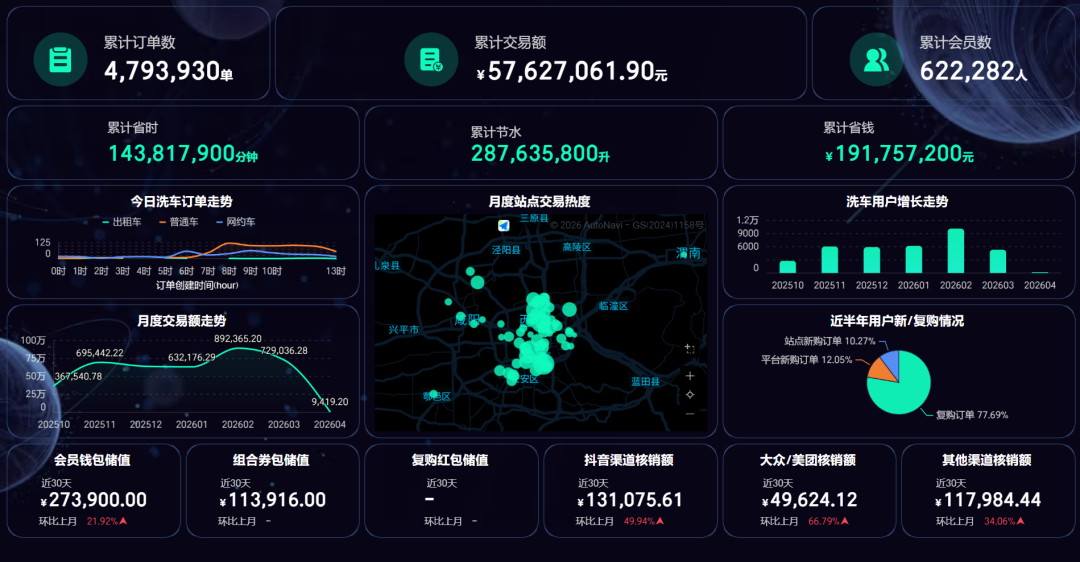Click the 订单创建时间(hour) axis label
The width and height of the screenshot is (1080, 562).
(x=197, y=285)
